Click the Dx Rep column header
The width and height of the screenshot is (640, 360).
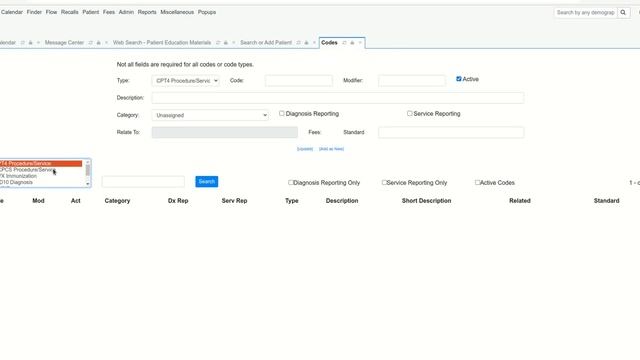coord(178,201)
